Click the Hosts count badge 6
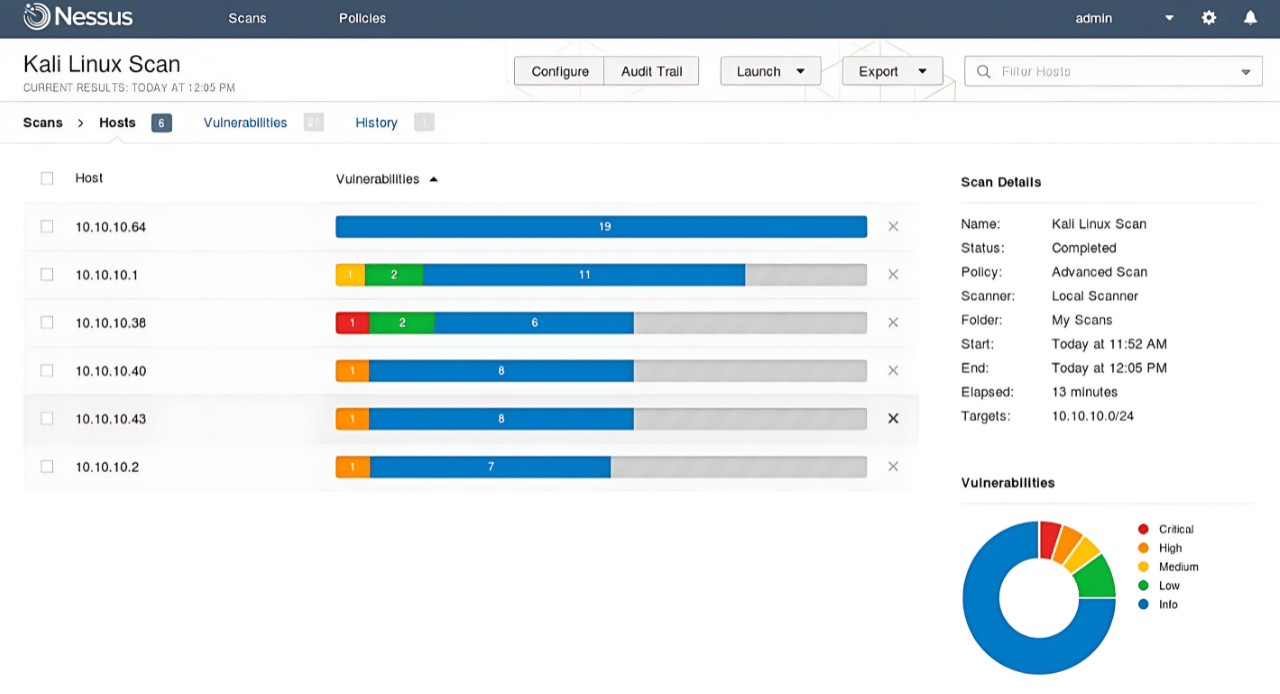 [x=161, y=123]
